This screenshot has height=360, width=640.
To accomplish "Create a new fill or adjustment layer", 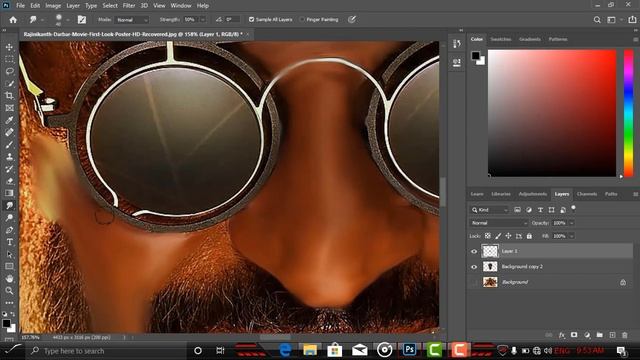I will (x=587, y=335).
